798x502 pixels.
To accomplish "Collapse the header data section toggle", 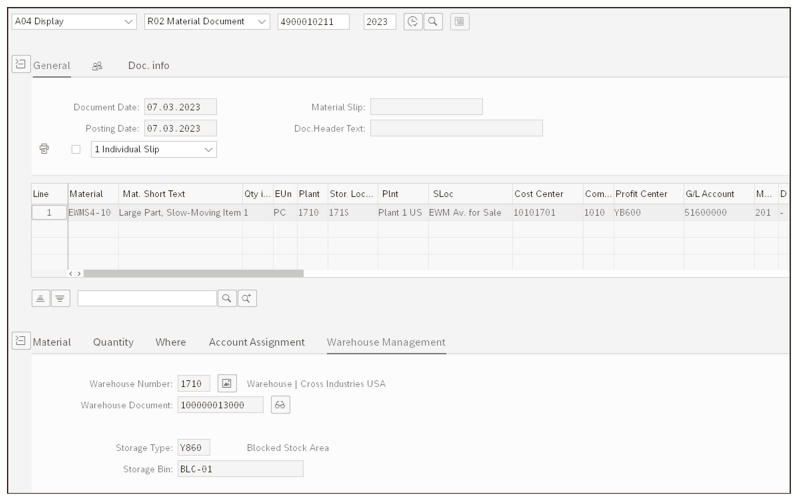I will [x=20, y=65].
